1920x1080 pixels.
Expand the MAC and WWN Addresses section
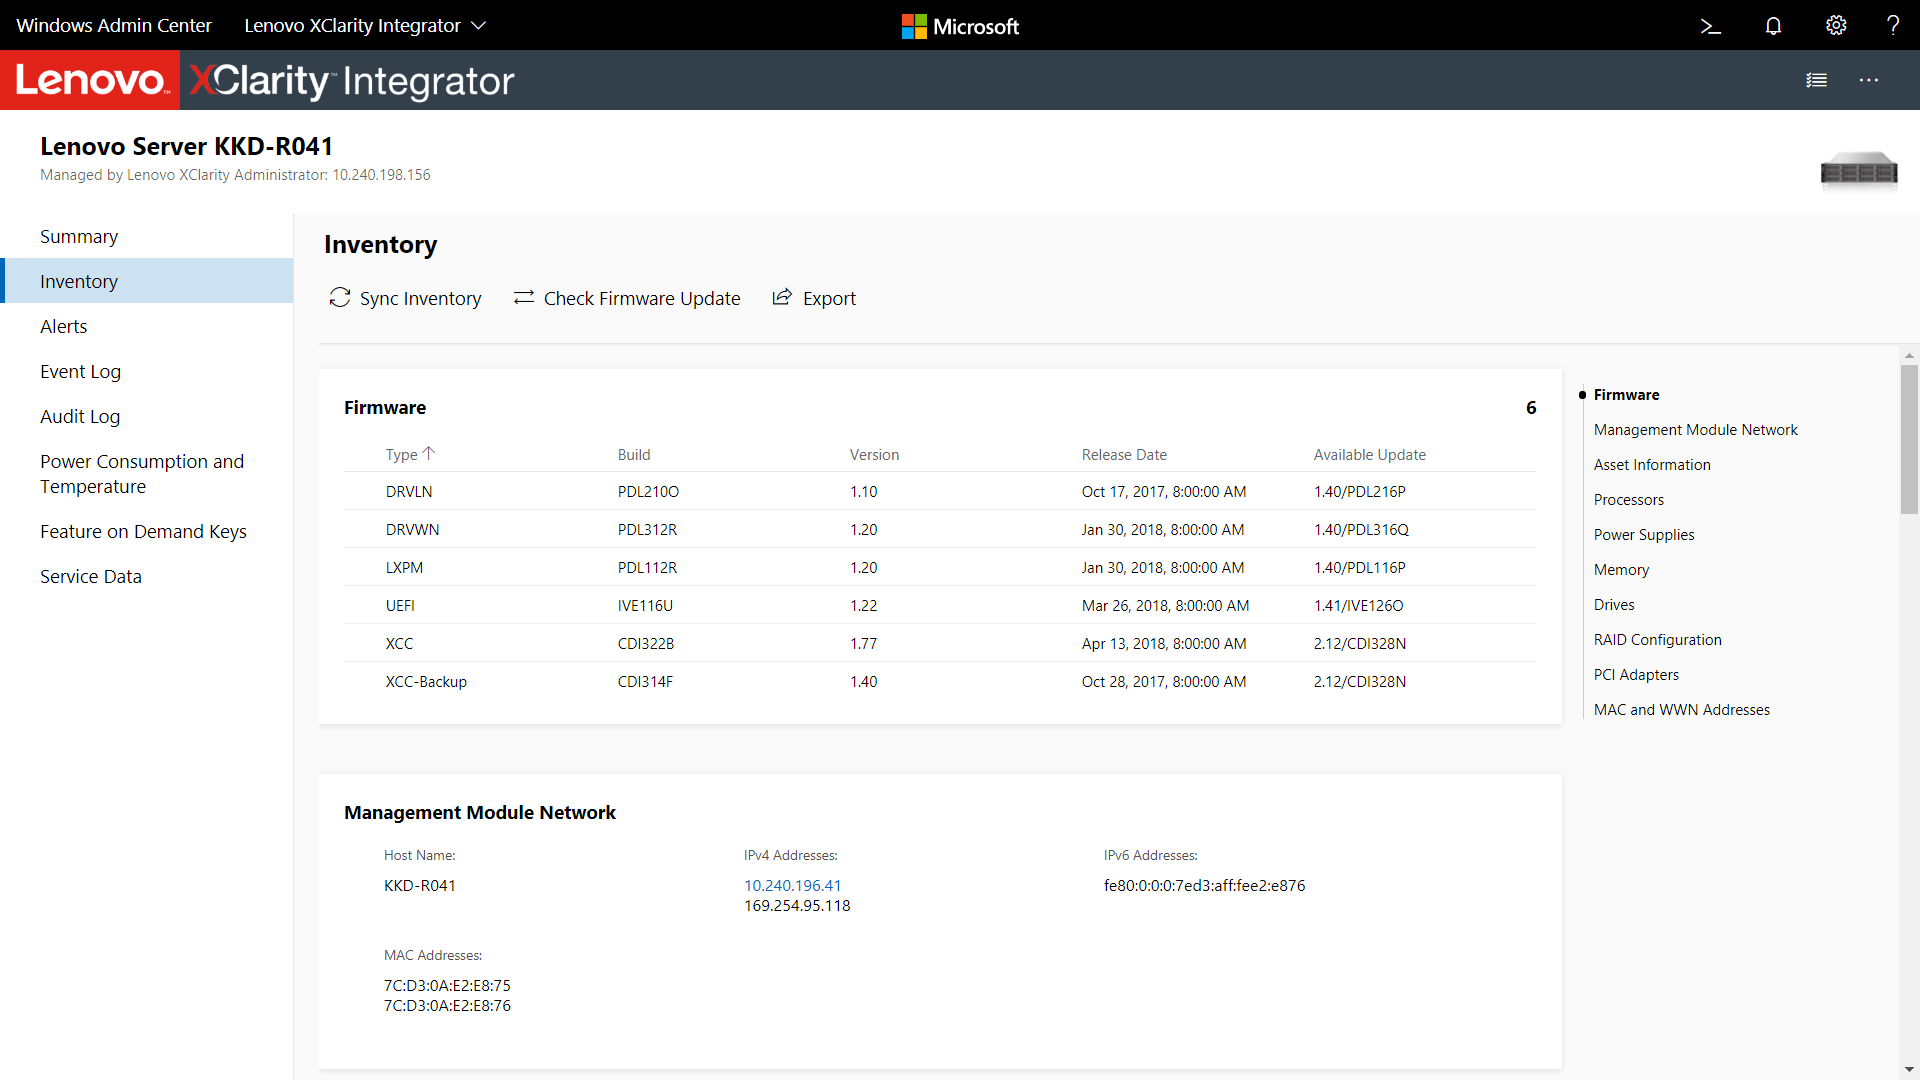pyautogui.click(x=1681, y=709)
